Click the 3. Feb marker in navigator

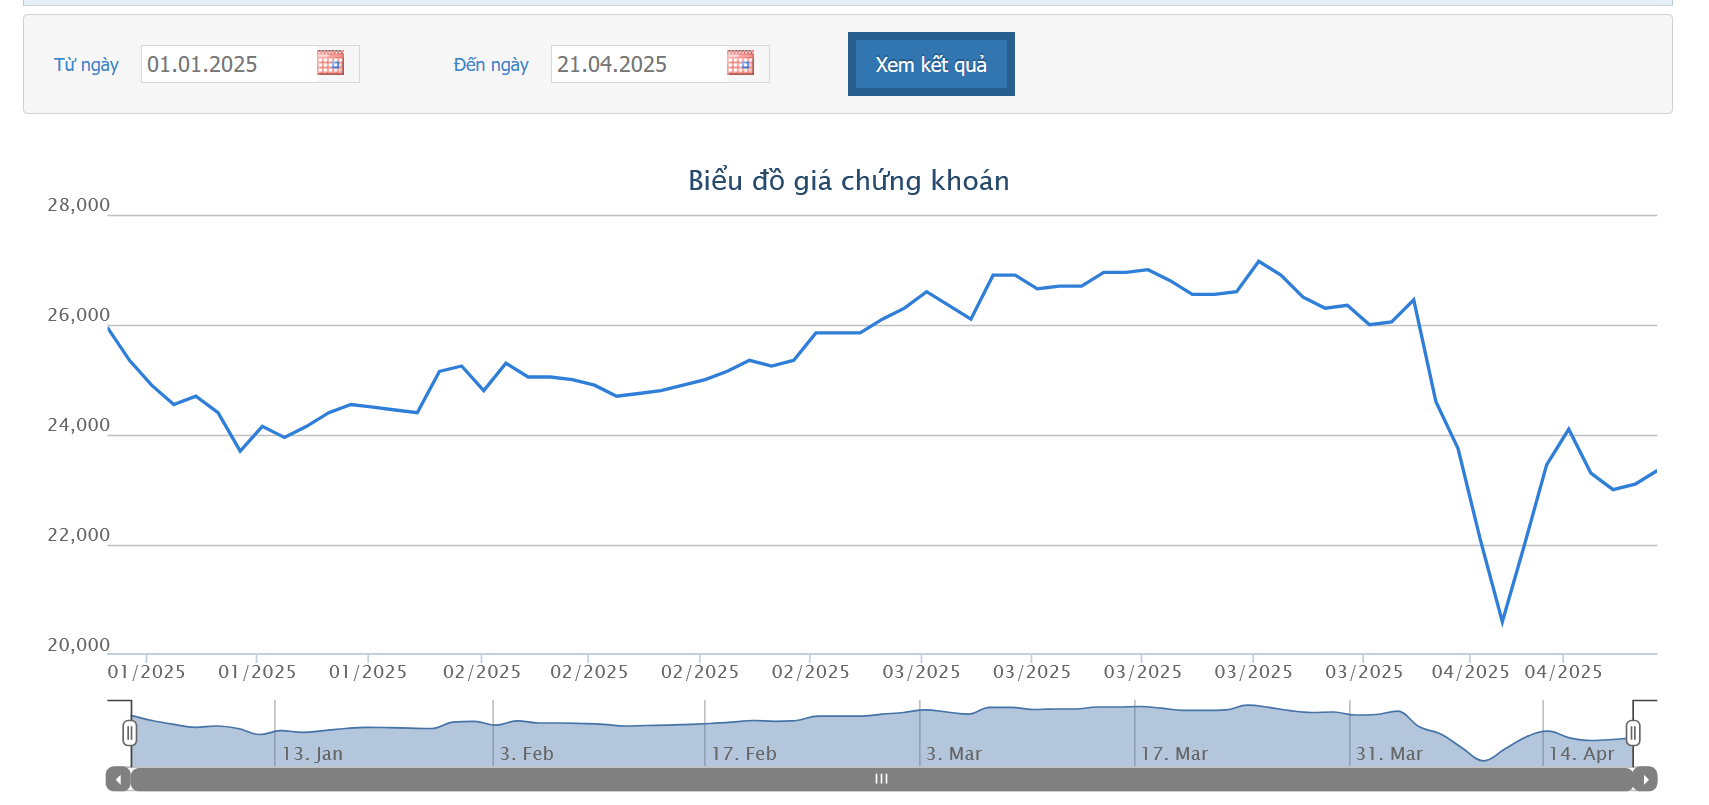(x=526, y=754)
